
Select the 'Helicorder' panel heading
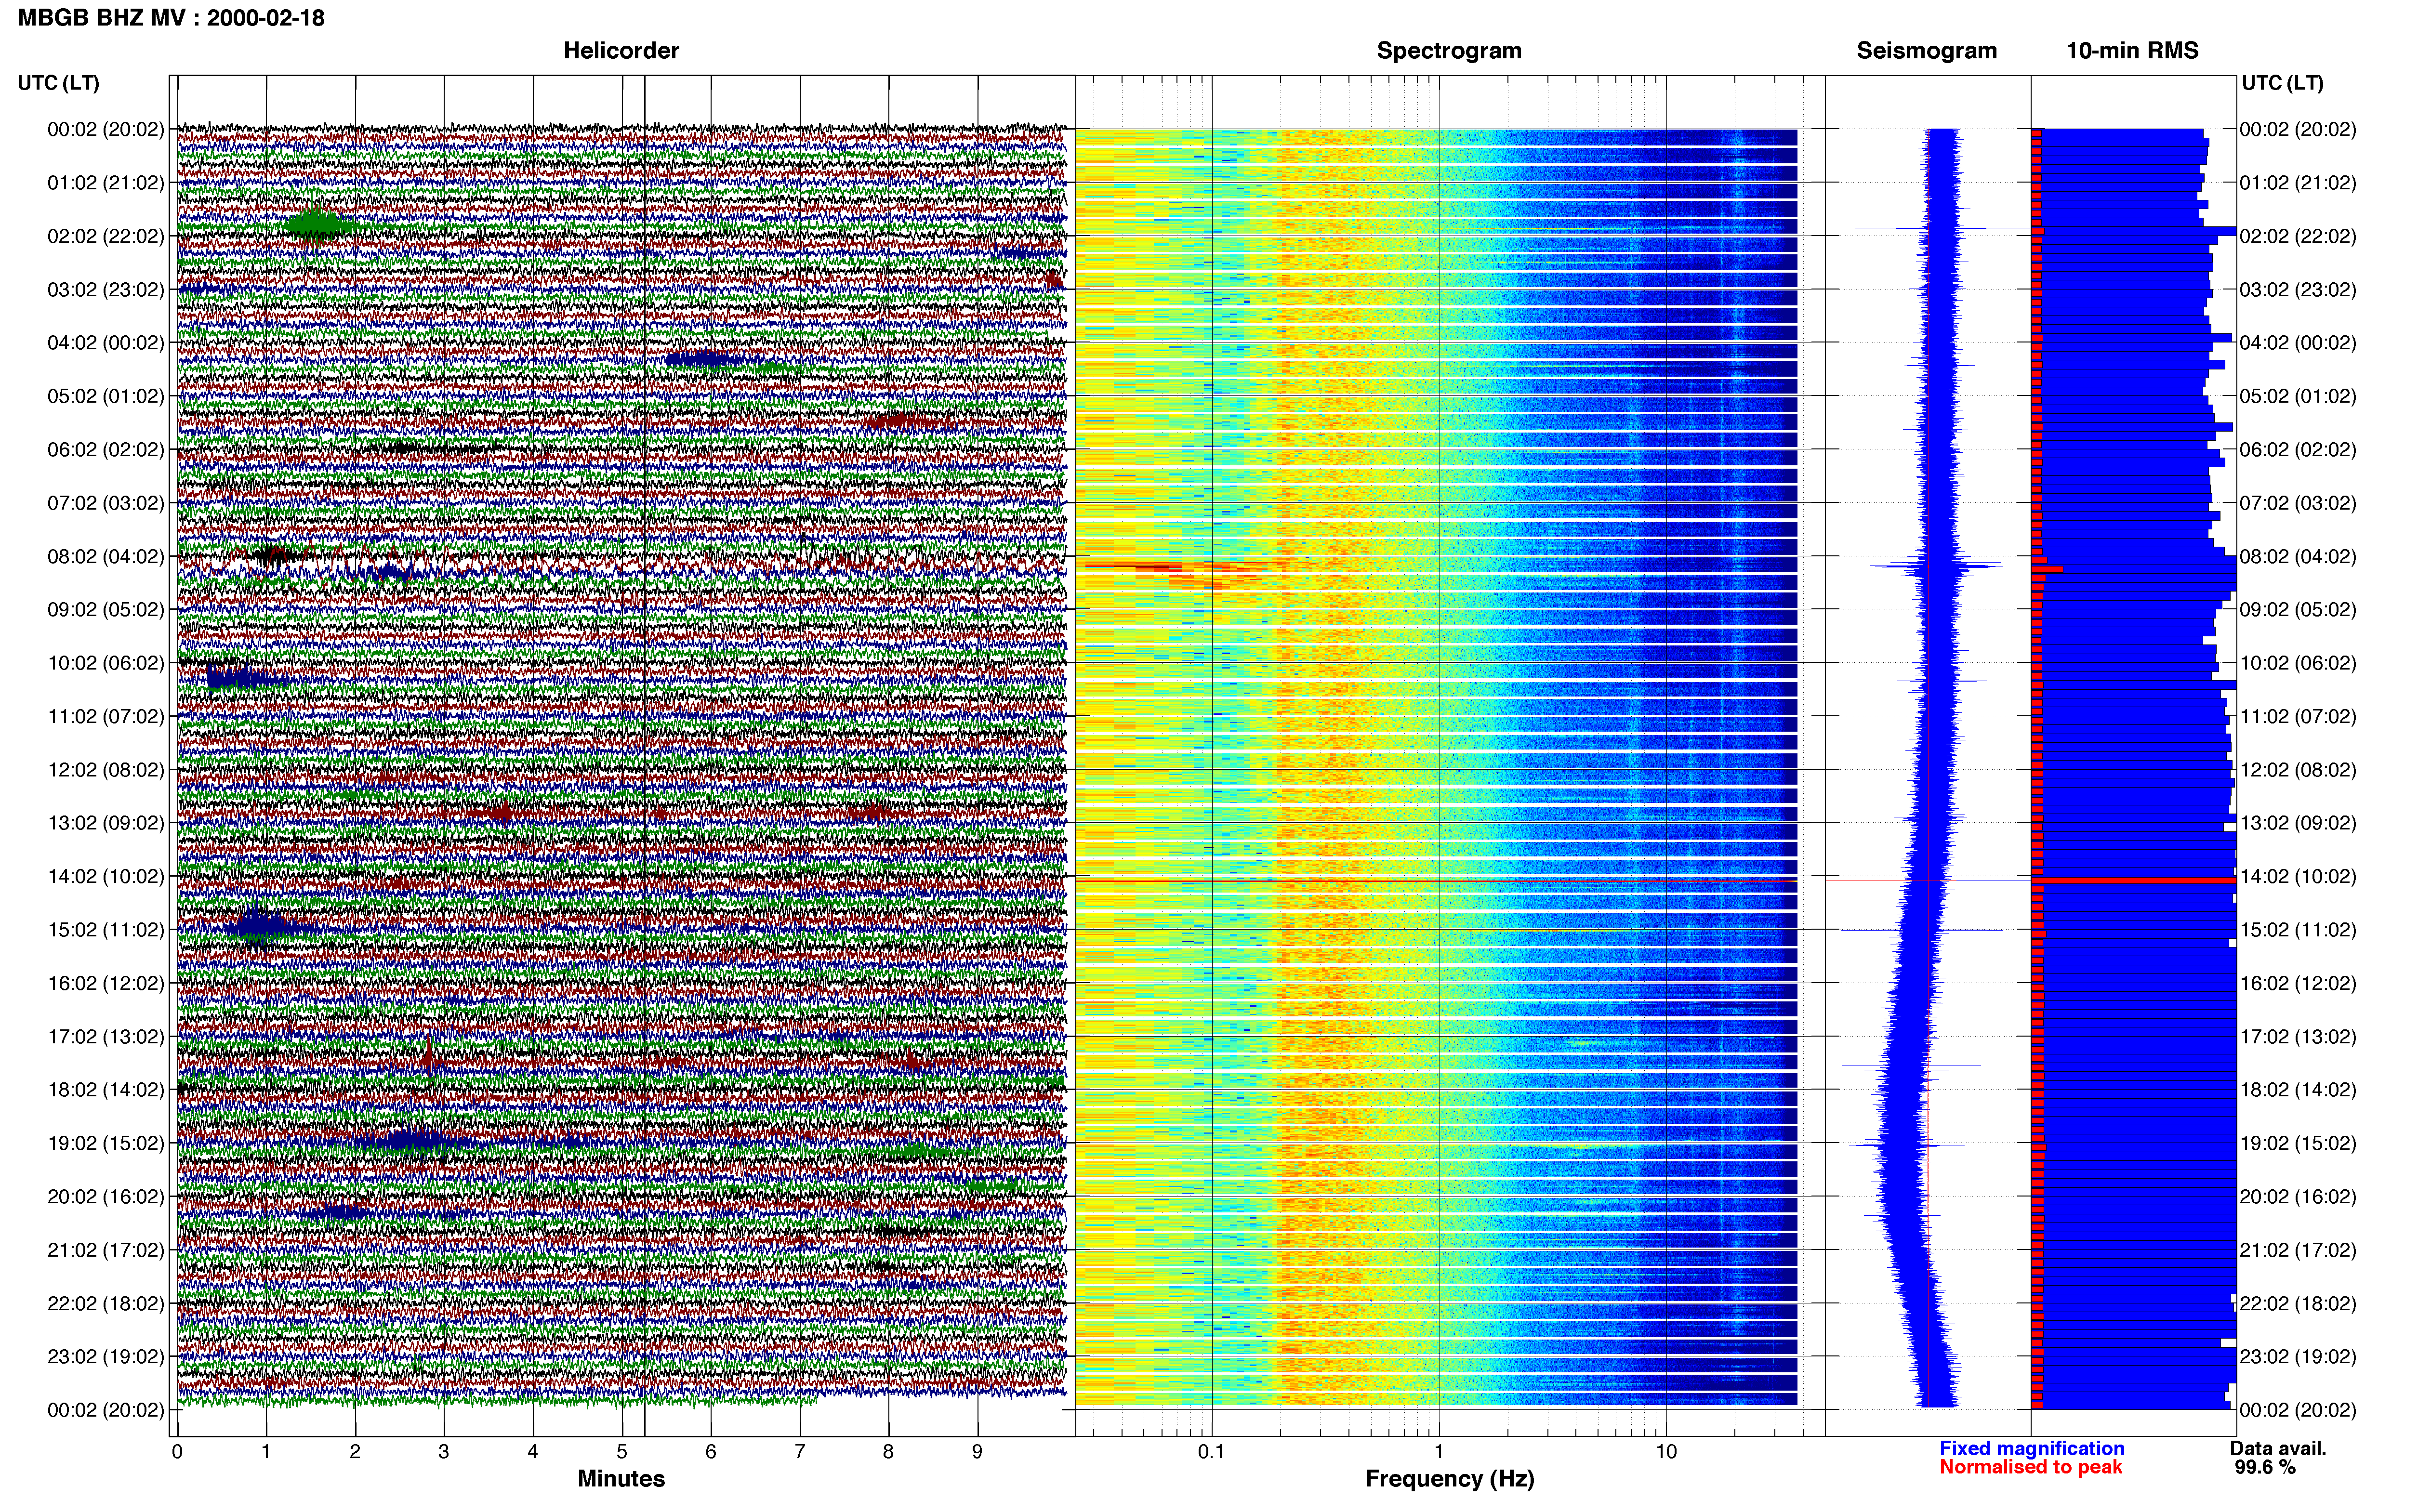[621, 51]
